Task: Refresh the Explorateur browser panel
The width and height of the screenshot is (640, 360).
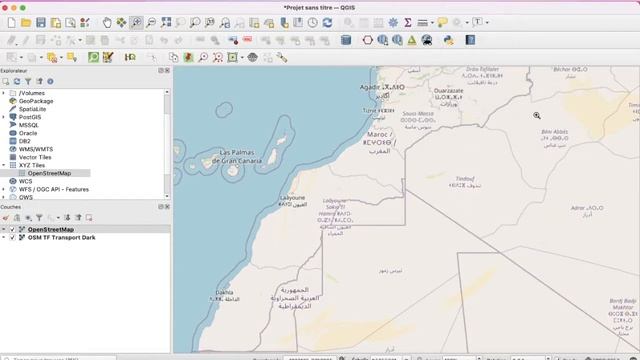Action: pos(17,82)
